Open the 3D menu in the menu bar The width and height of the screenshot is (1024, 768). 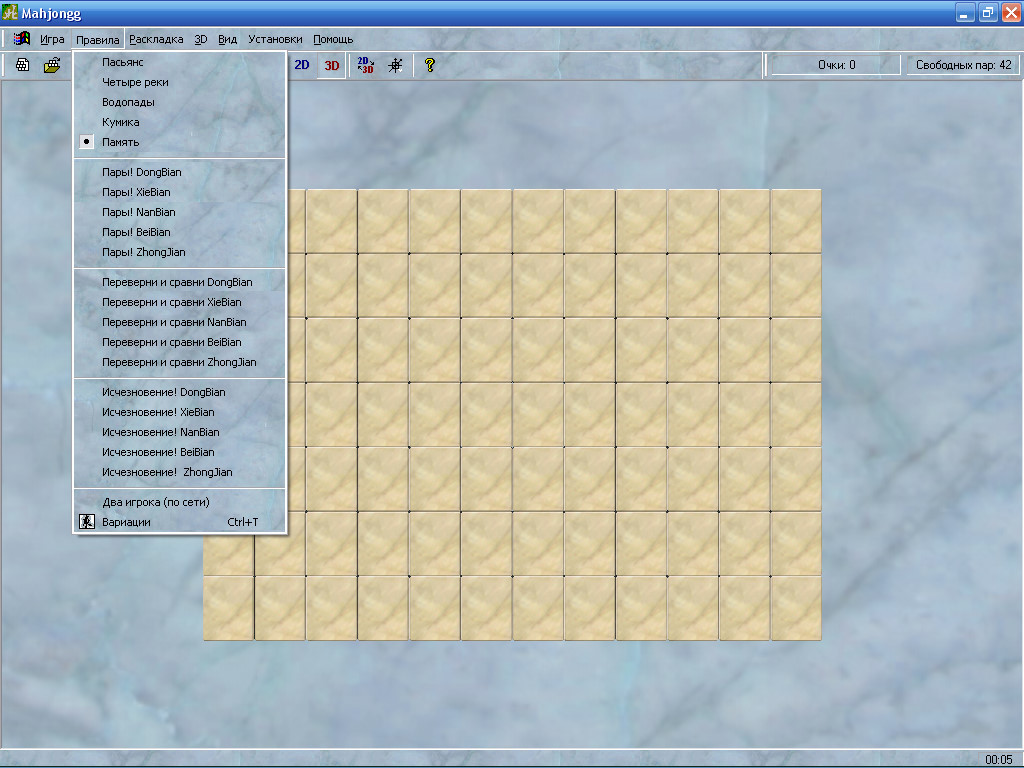point(200,39)
